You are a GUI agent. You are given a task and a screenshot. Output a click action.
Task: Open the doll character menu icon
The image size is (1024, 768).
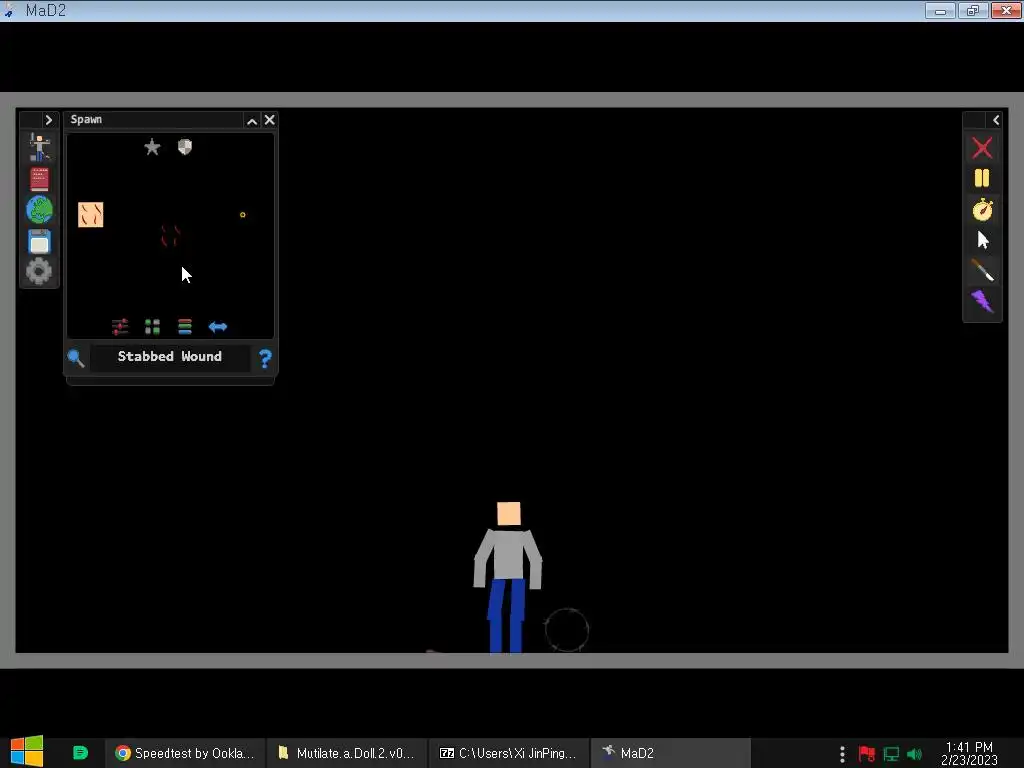click(39, 148)
